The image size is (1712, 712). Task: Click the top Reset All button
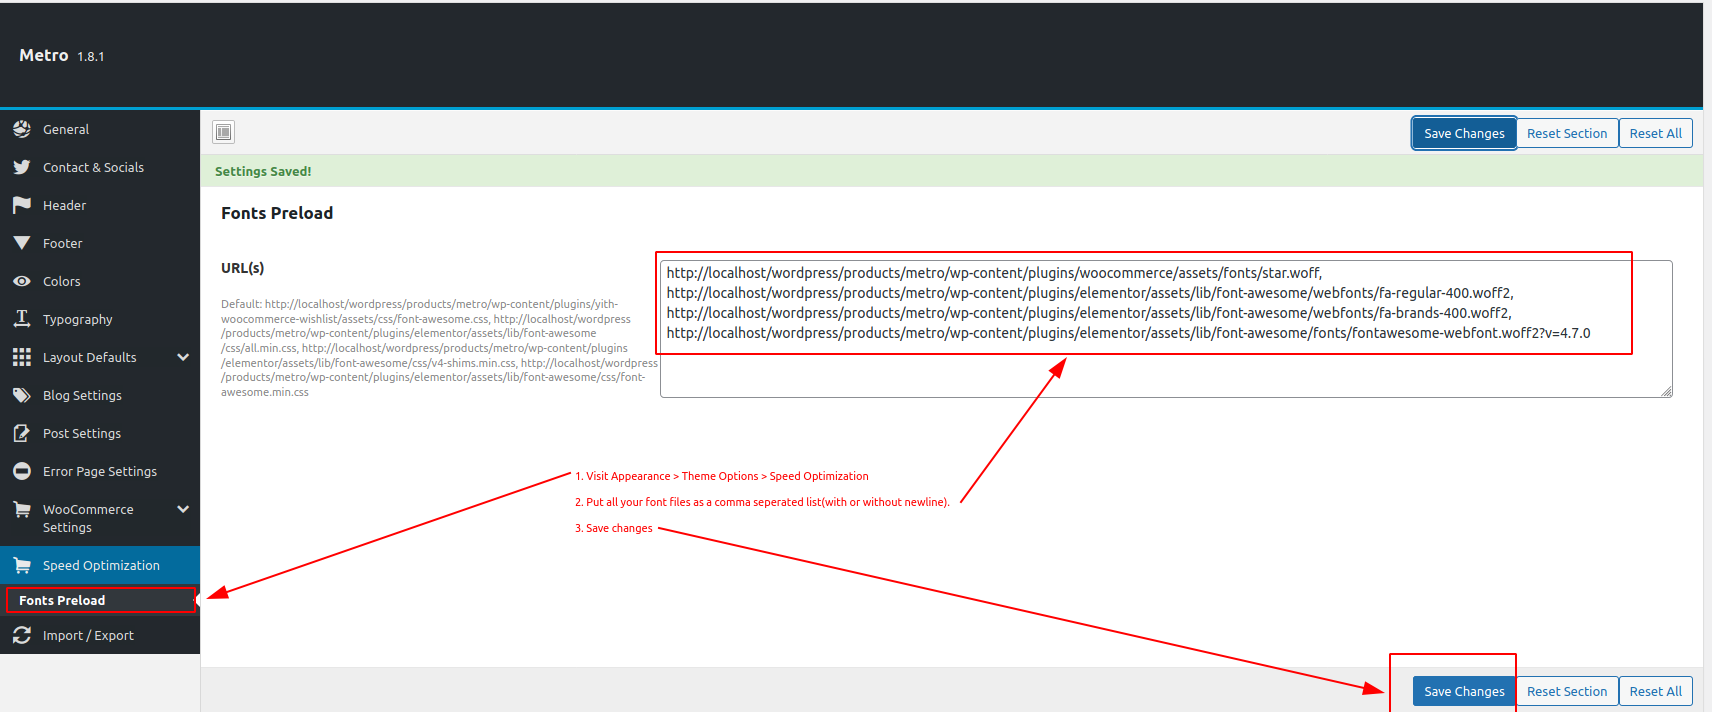tap(1655, 133)
